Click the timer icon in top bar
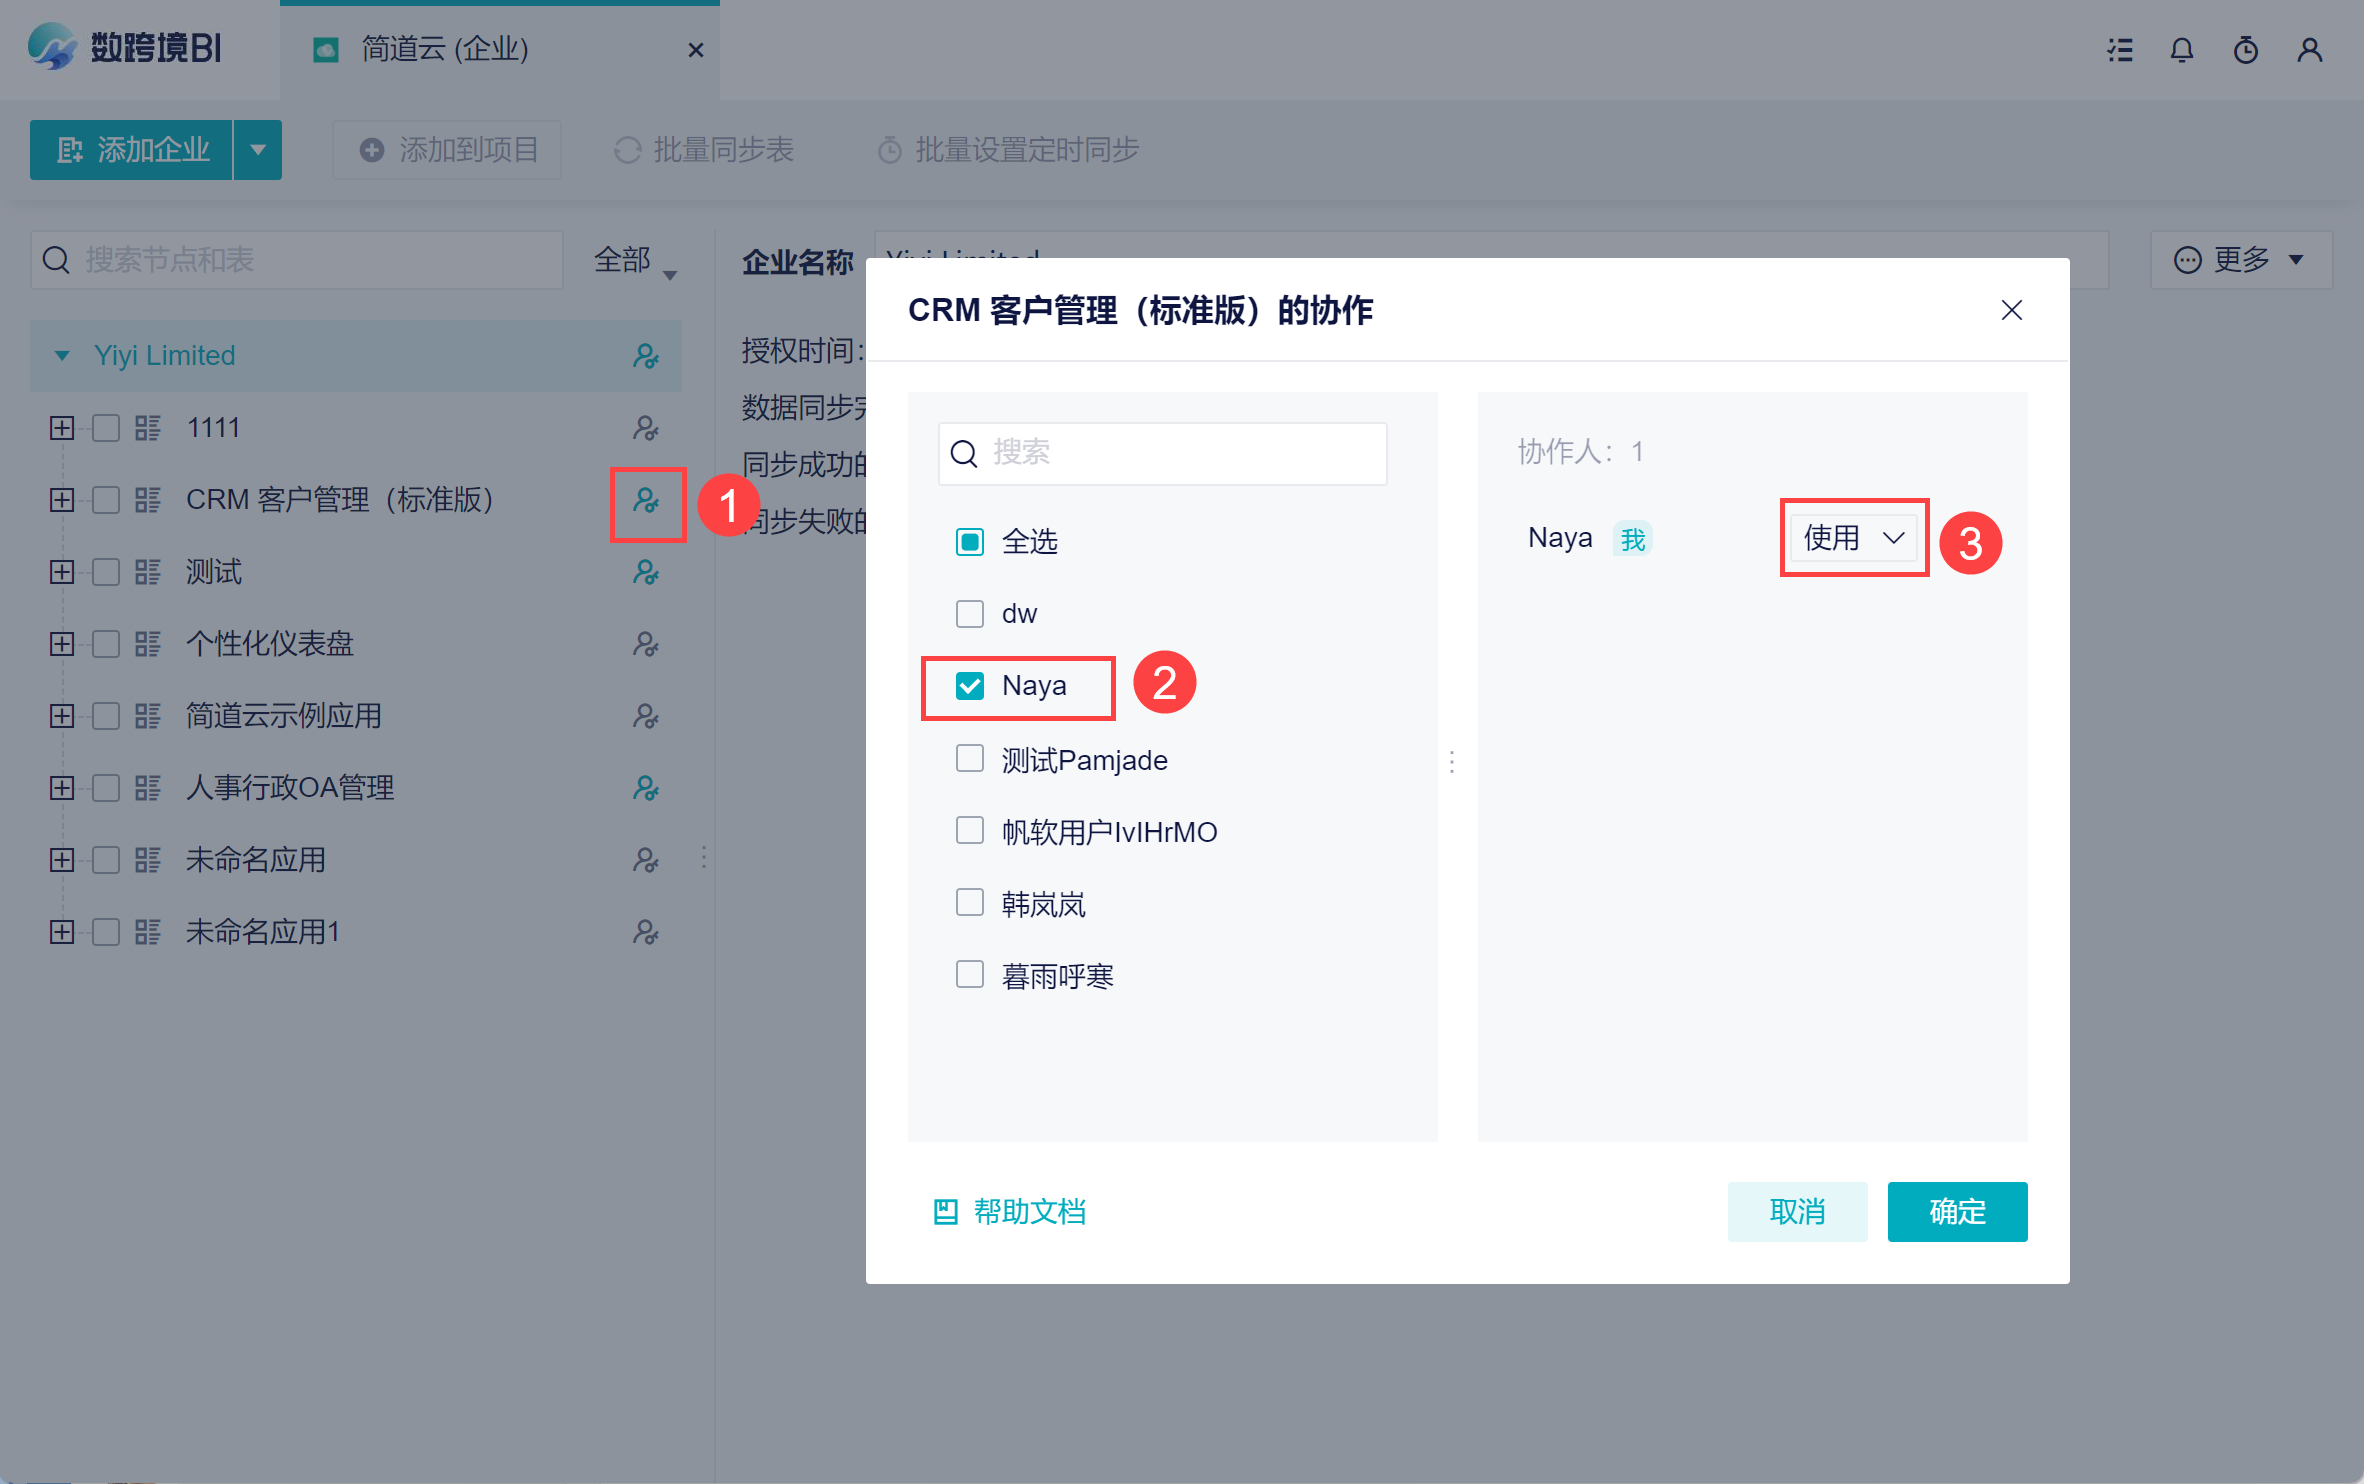The image size is (2364, 1484). pos(2245,50)
